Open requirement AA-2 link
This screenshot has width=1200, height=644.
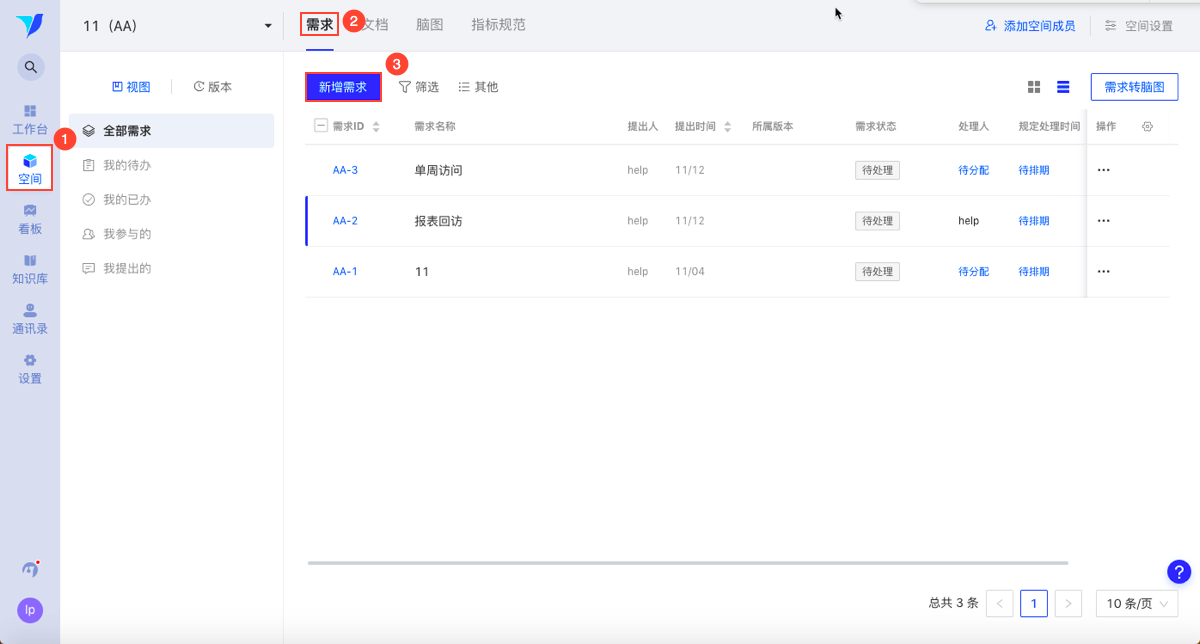[345, 220]
